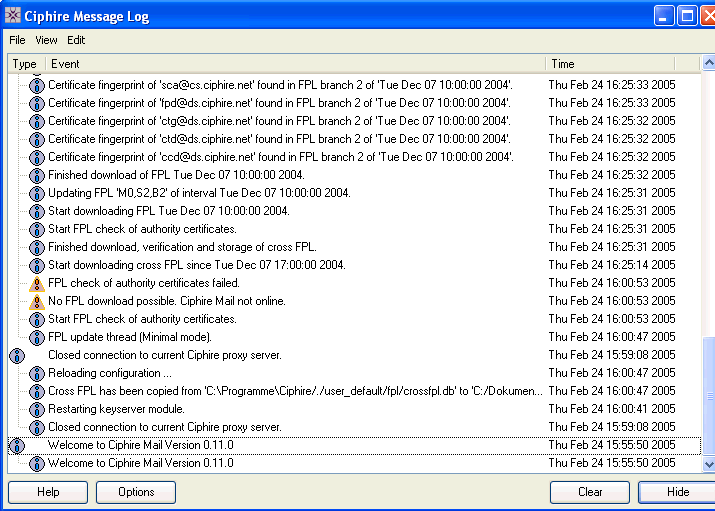
Task: Select text 'Restarting keyserver module.'
Action: (116, 409)
